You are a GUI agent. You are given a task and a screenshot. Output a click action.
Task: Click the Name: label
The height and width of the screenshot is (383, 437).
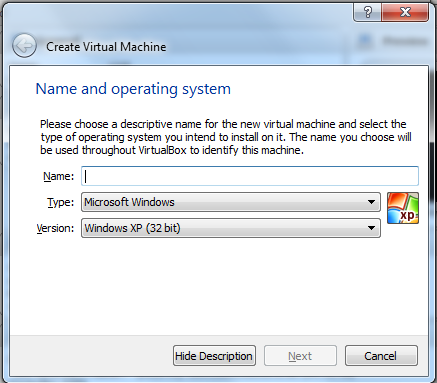click(59, 176)
